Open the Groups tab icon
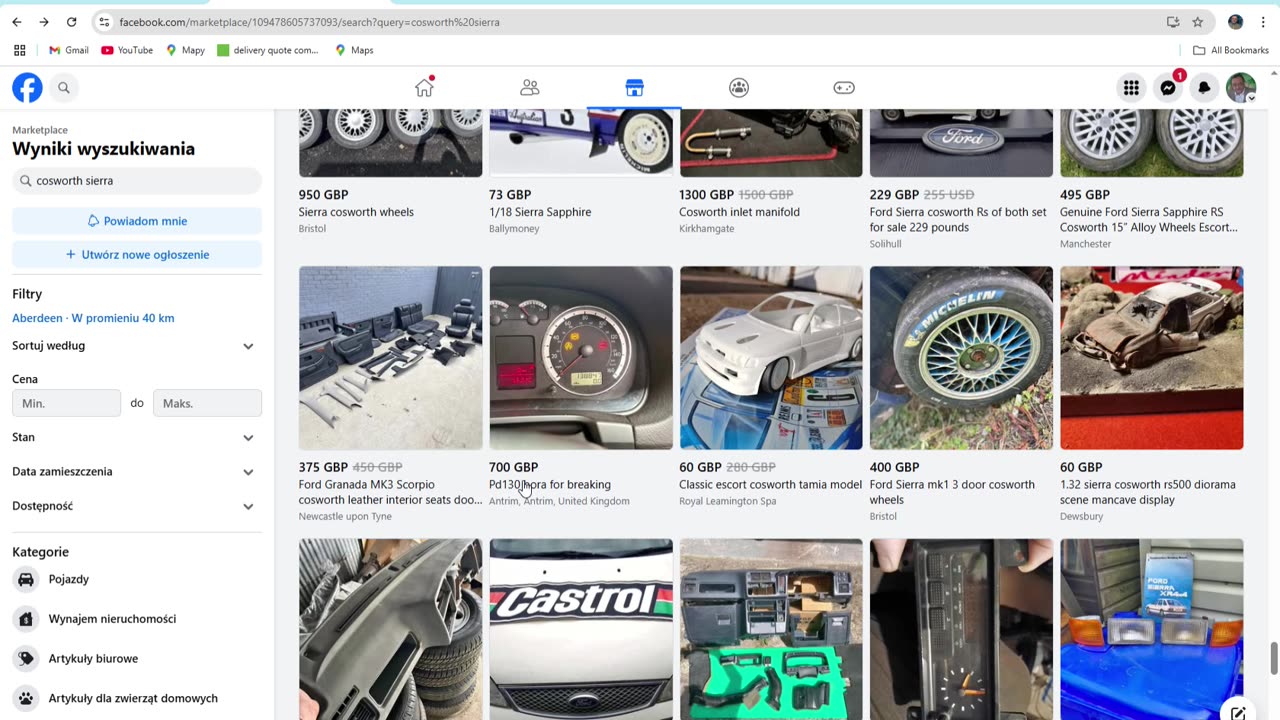Image resolution: width=1280 pixels, height=720 pixels. tap(739, 88)
